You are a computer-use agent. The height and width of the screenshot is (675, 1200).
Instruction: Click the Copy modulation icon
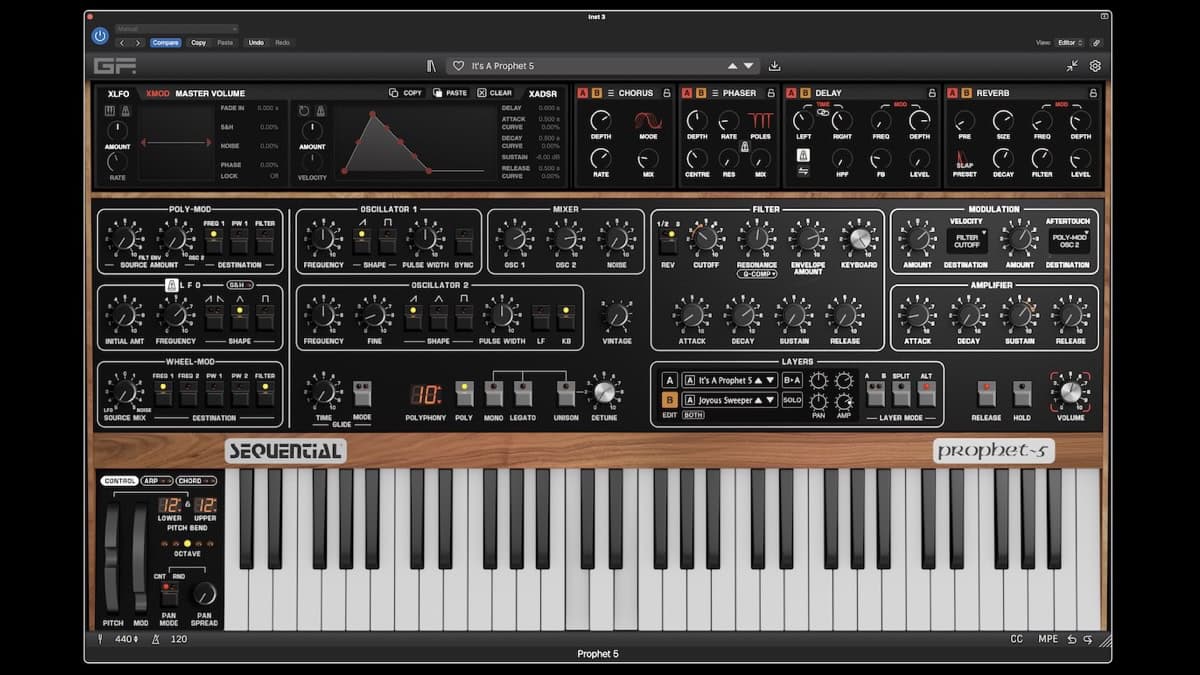tap(406, 93)
